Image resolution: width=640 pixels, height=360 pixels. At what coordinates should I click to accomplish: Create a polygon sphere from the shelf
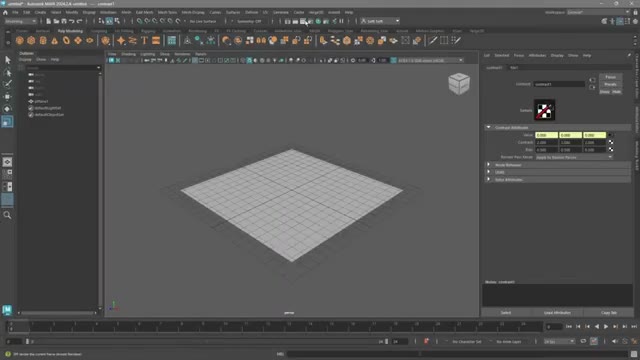tap(20, 40)
